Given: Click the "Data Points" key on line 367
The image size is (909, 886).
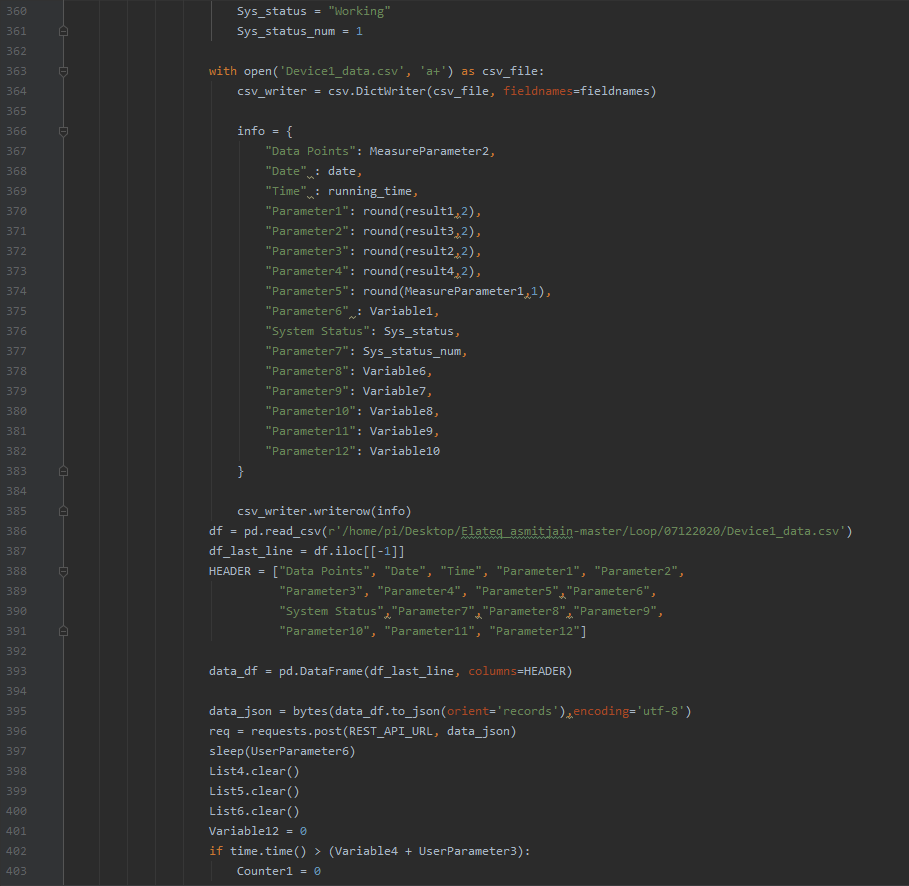Looking at the screenshot, I should 310,151.
